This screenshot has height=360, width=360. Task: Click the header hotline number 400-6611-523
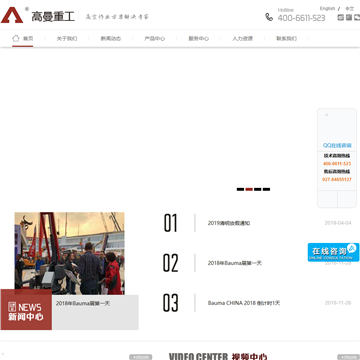301,18
